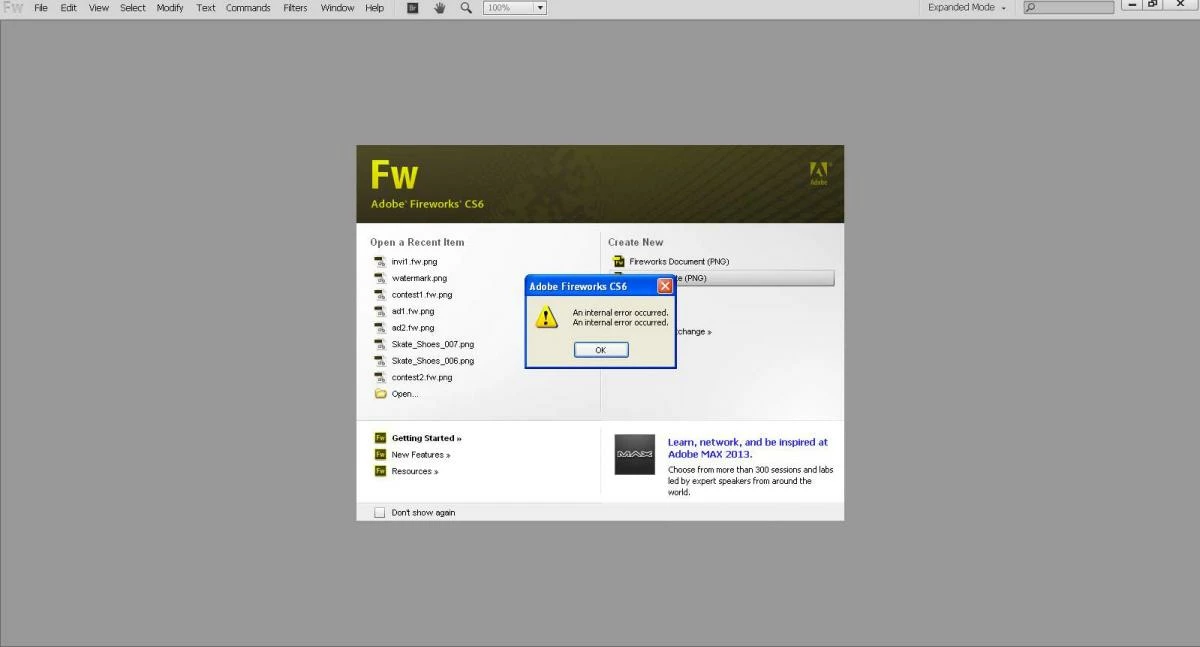This screenshot has height=647, width=1200.
Task: Open the Select menu
Action: point(133,7)
